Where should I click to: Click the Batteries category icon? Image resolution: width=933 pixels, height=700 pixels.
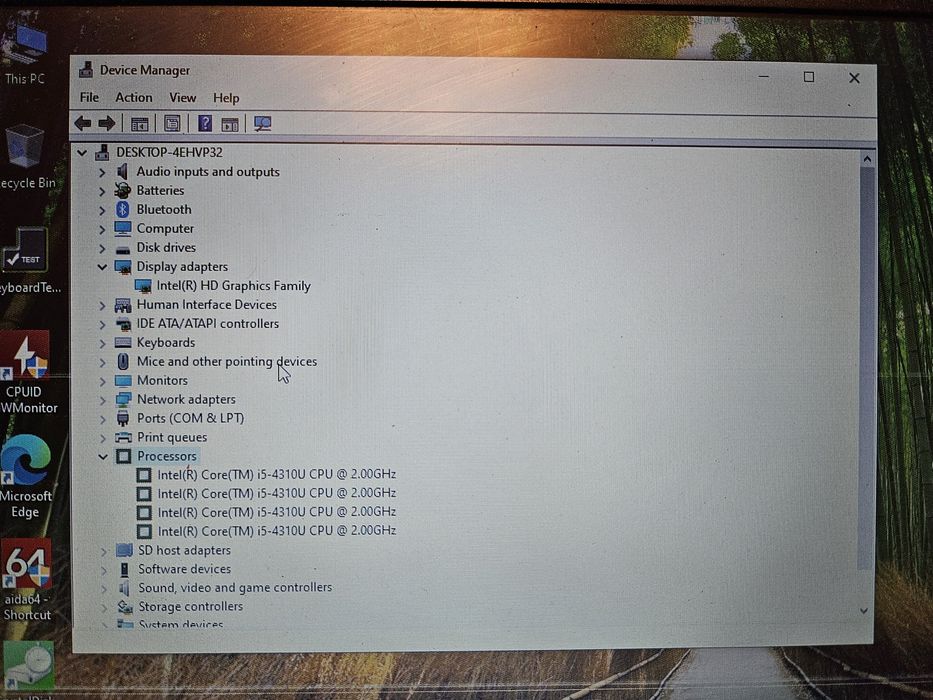[123, 190]
